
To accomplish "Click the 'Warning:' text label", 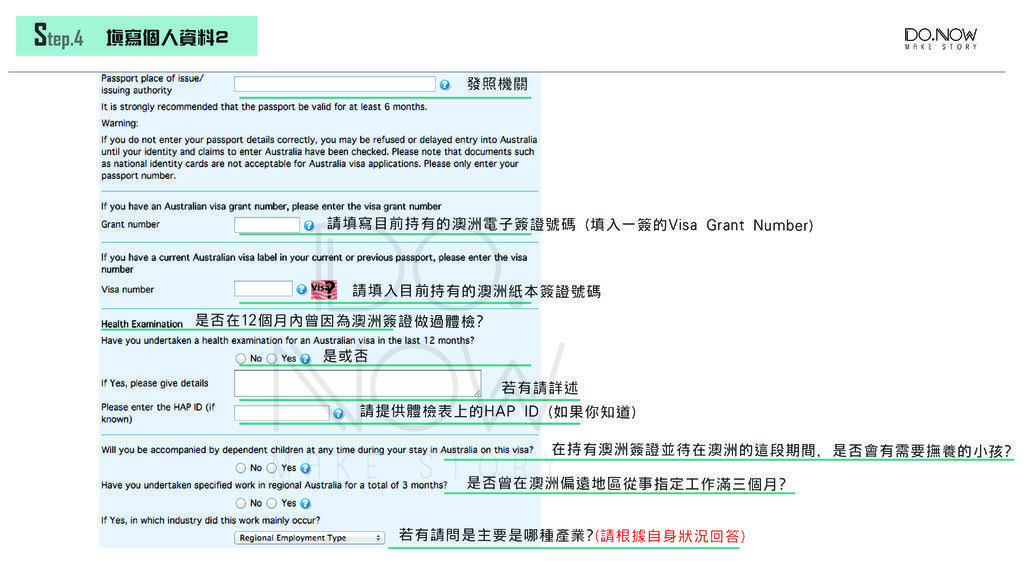I will click(120, 123).
